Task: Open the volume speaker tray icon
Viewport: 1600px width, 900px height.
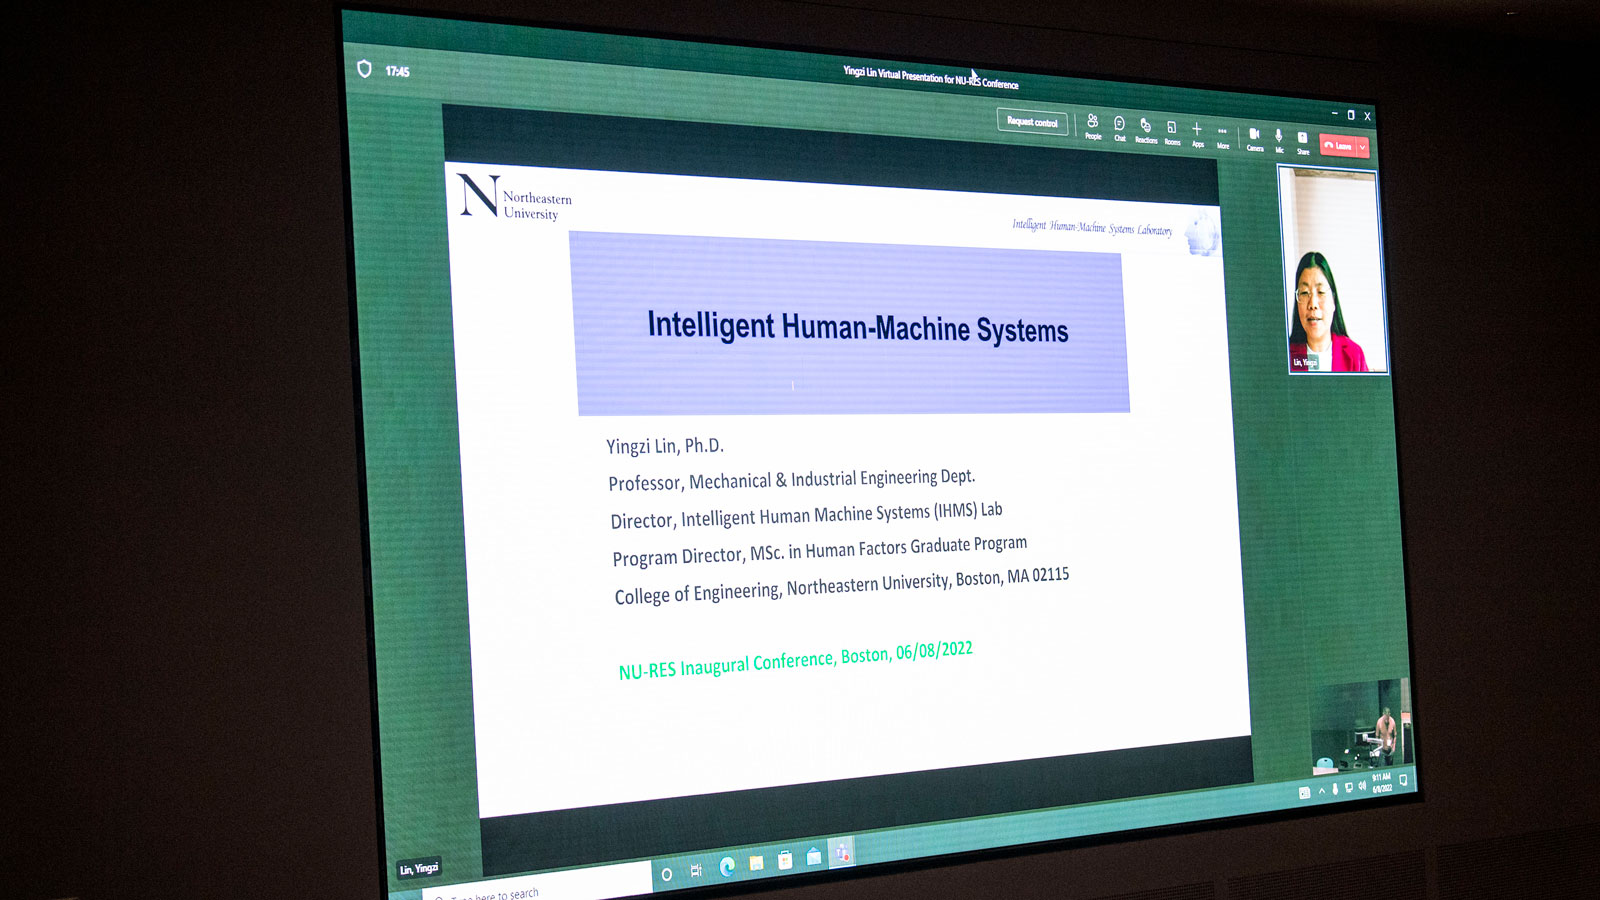Action: (x=1361, y=785)
